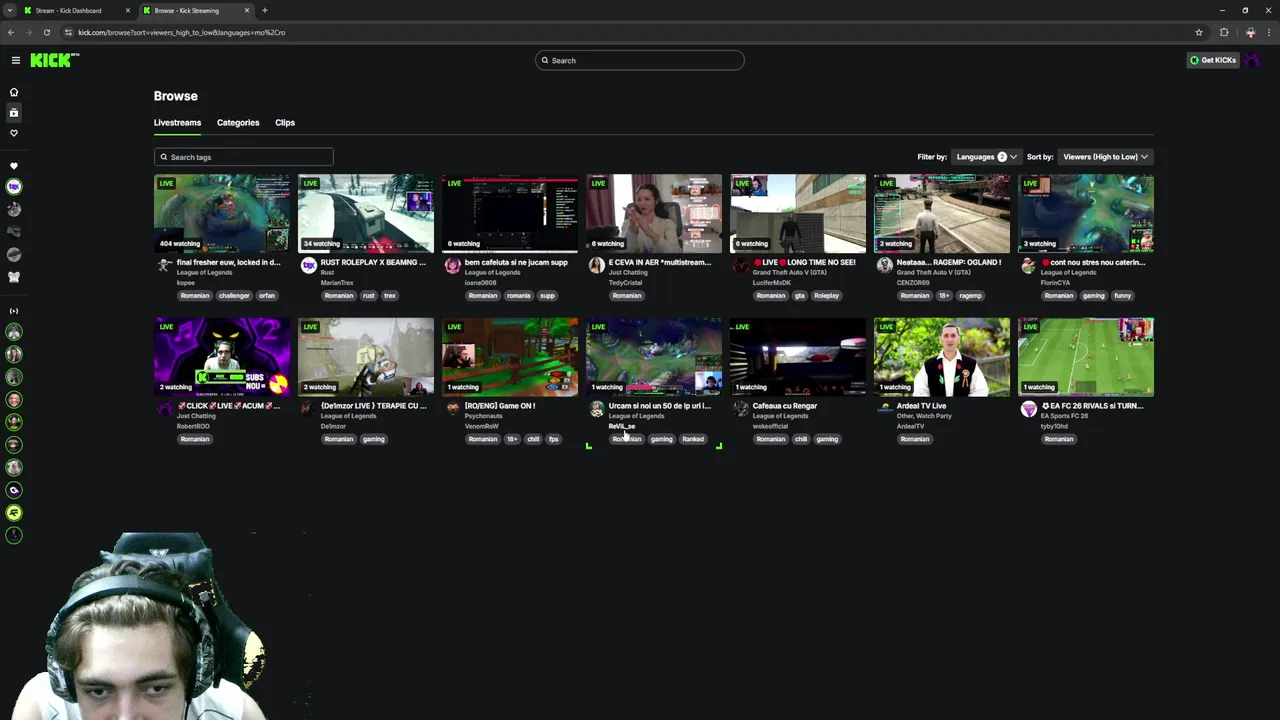Open TedyCristal's channel avatar
This screenshot has width=1280, height=720.
[x=597, y=265]
